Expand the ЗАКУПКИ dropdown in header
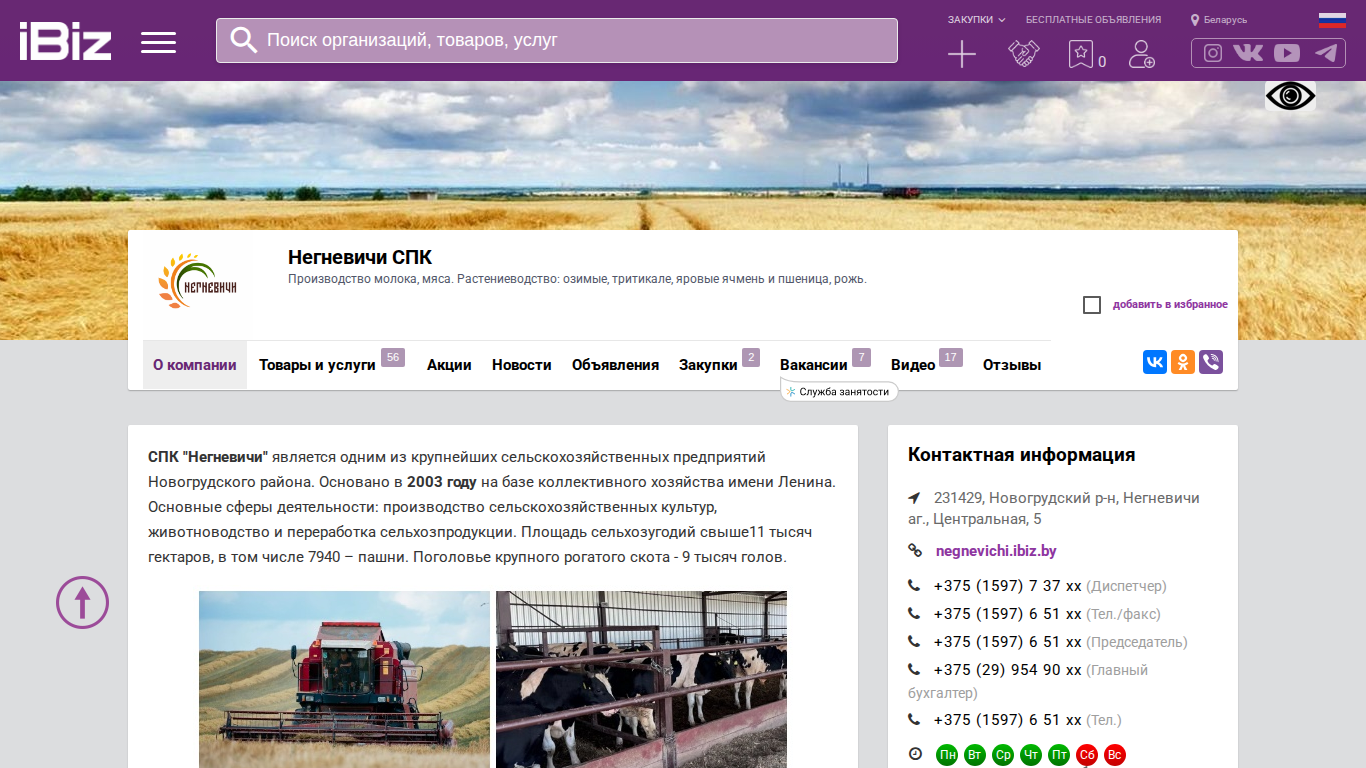The image size is (1366, 768). pyautogui.click(x=976, y=20)
